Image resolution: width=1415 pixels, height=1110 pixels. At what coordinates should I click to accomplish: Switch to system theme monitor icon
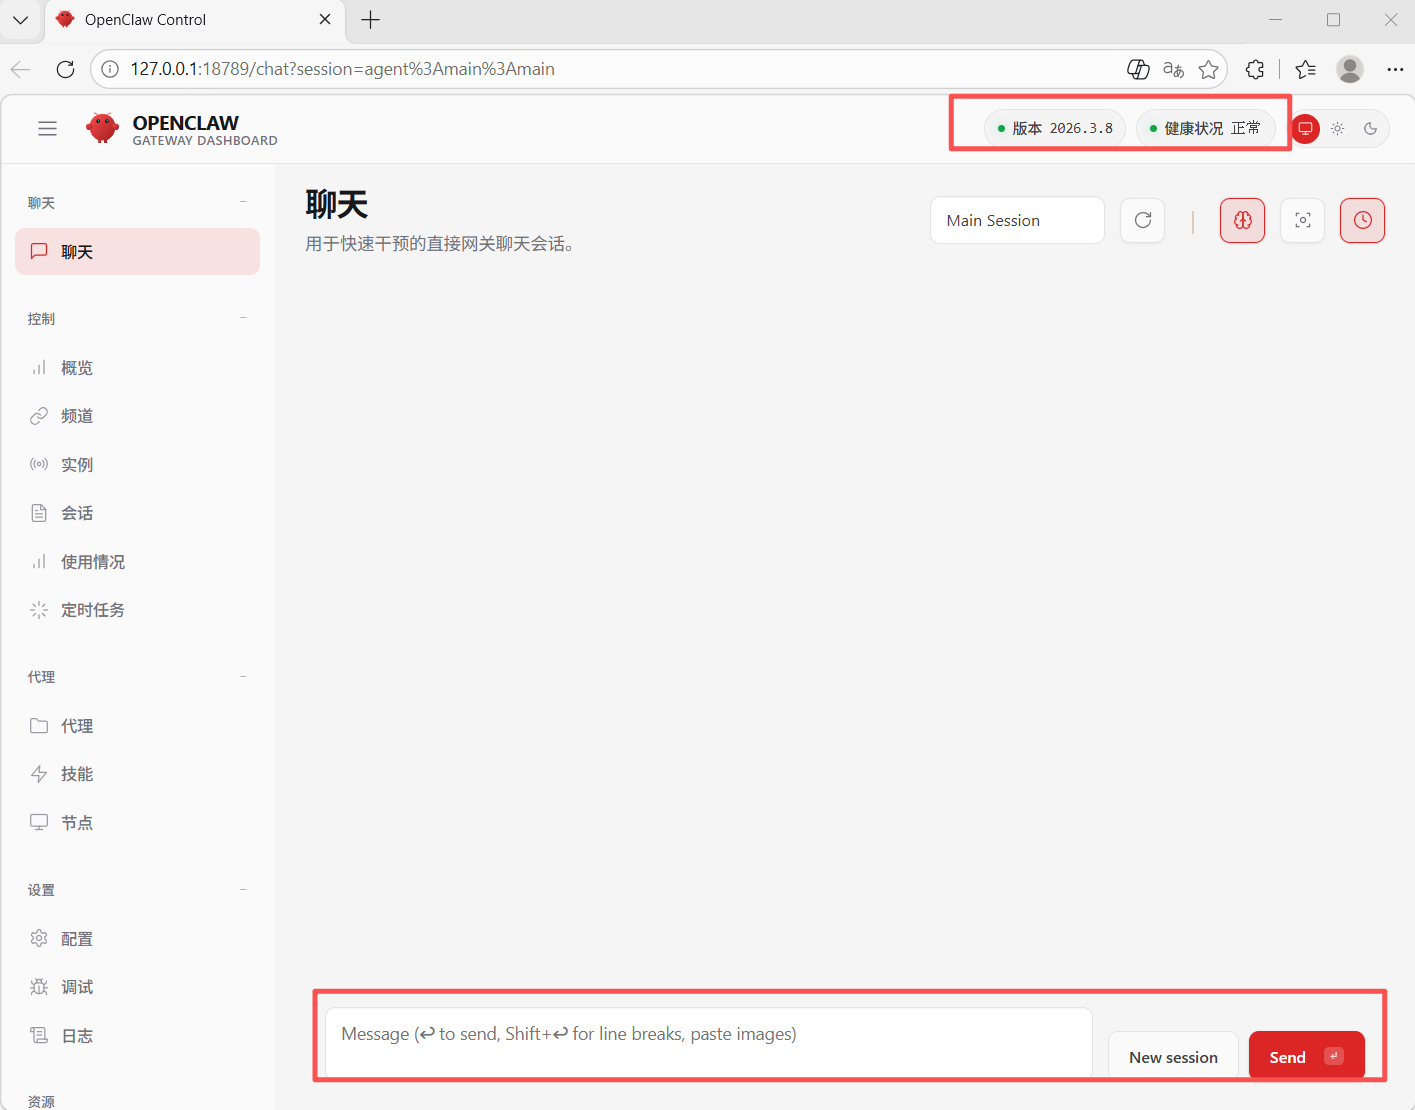[x=1305, y=128]
